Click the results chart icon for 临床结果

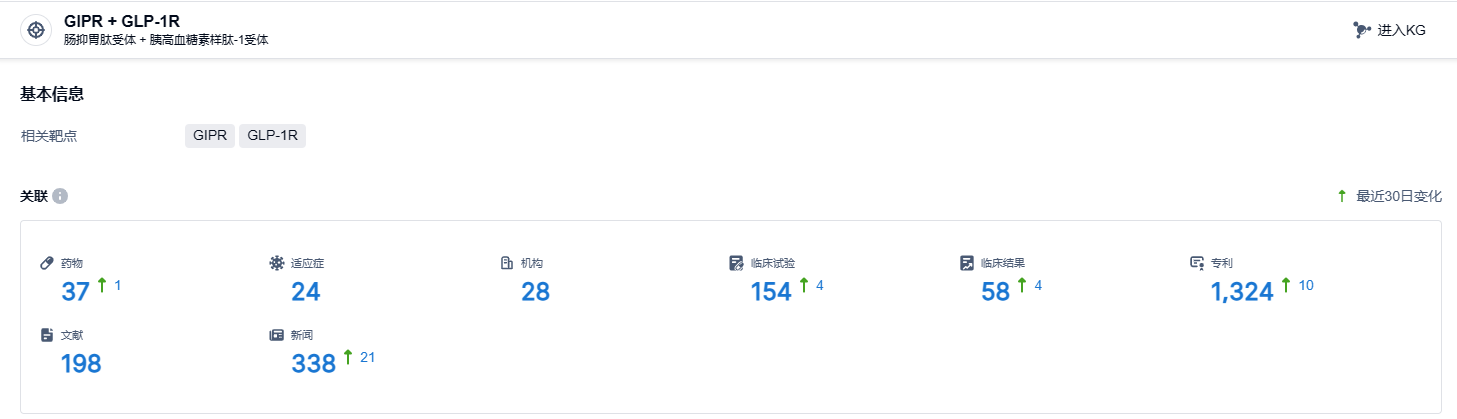966,263
